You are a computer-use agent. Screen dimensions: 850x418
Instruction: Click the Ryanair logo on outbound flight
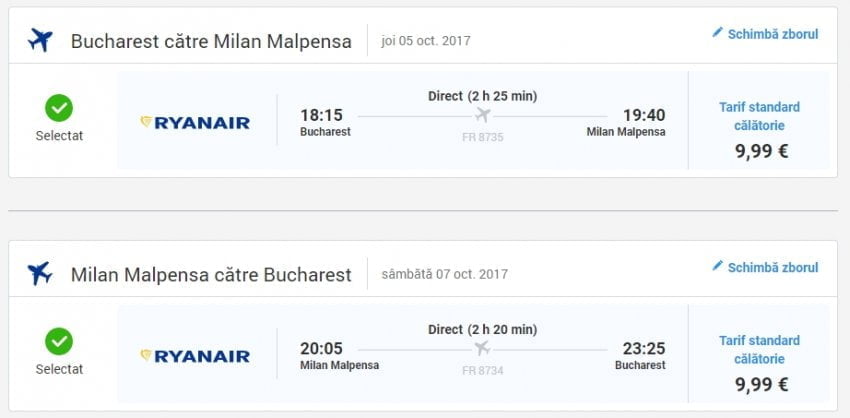coord(195,123)
